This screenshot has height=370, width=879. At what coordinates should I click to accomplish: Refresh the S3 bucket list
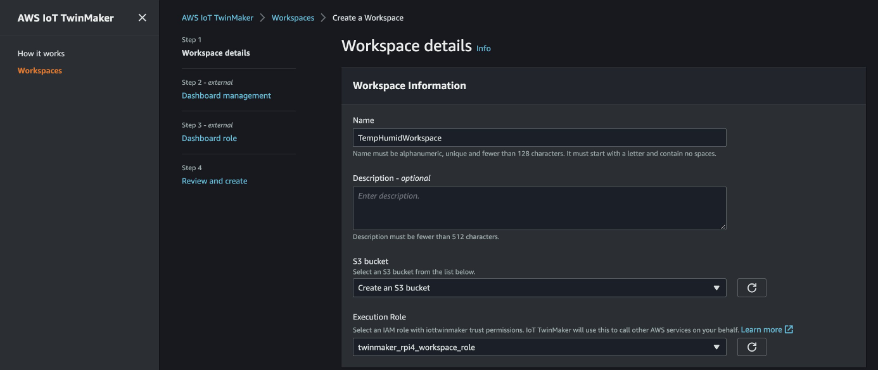(751, 288)
